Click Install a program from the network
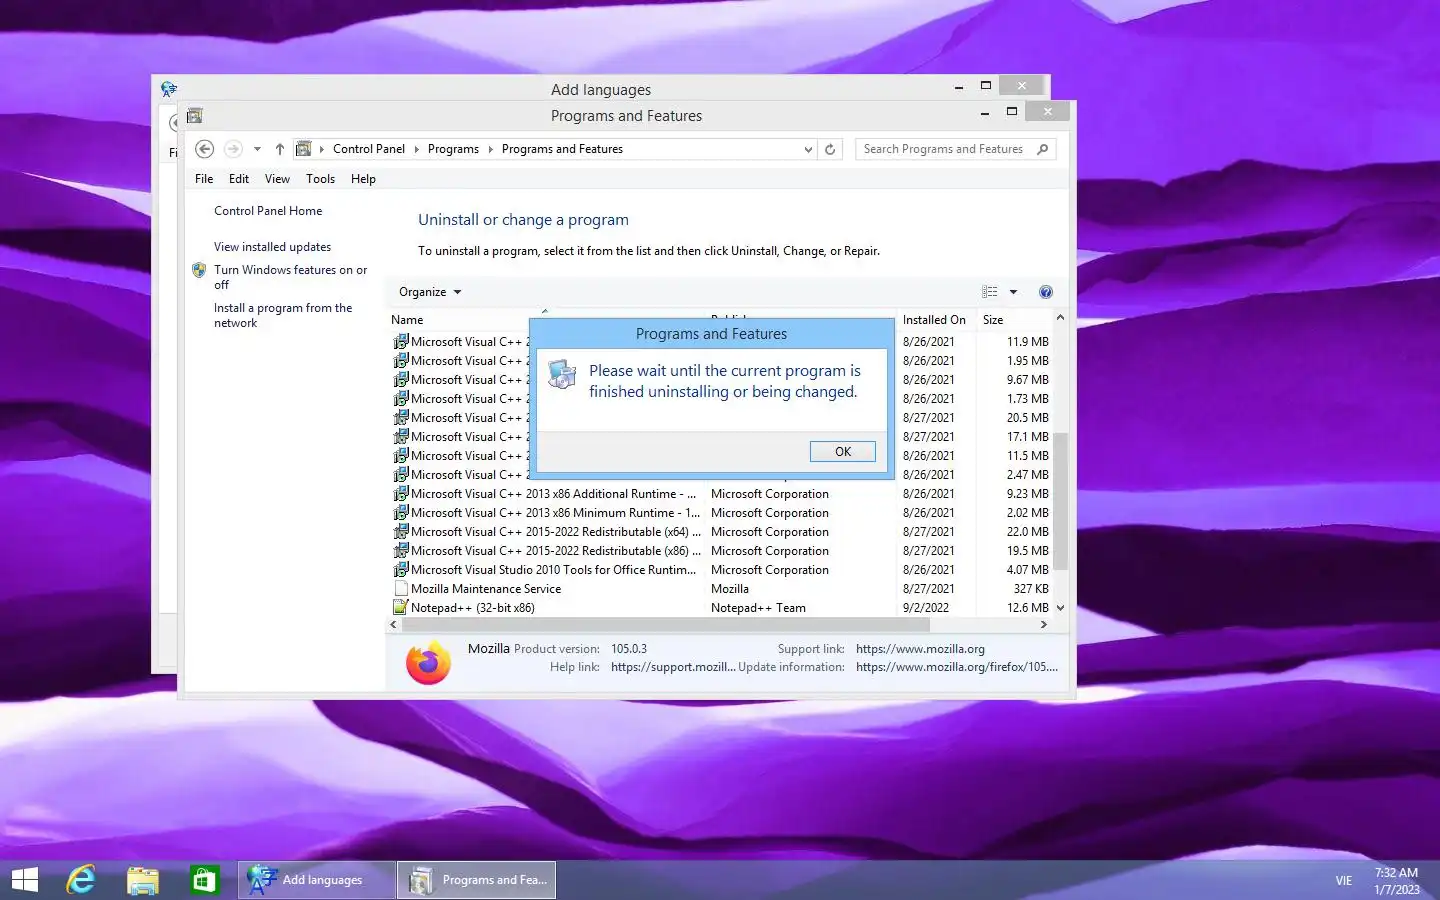Viewport: 1440px width, 900px height. (x=283, y=315)
